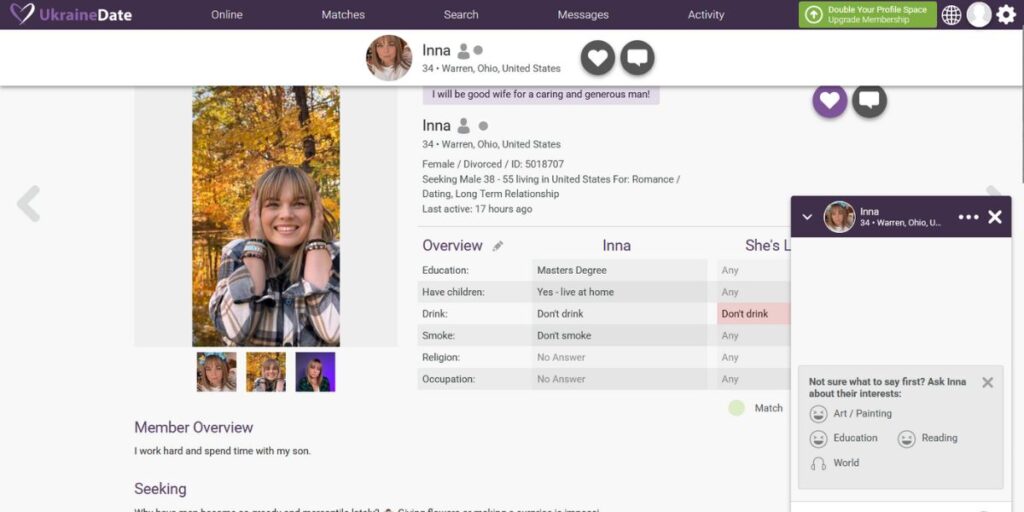
Task: Close the Inna chat window
Action: (x=995, y=217)
